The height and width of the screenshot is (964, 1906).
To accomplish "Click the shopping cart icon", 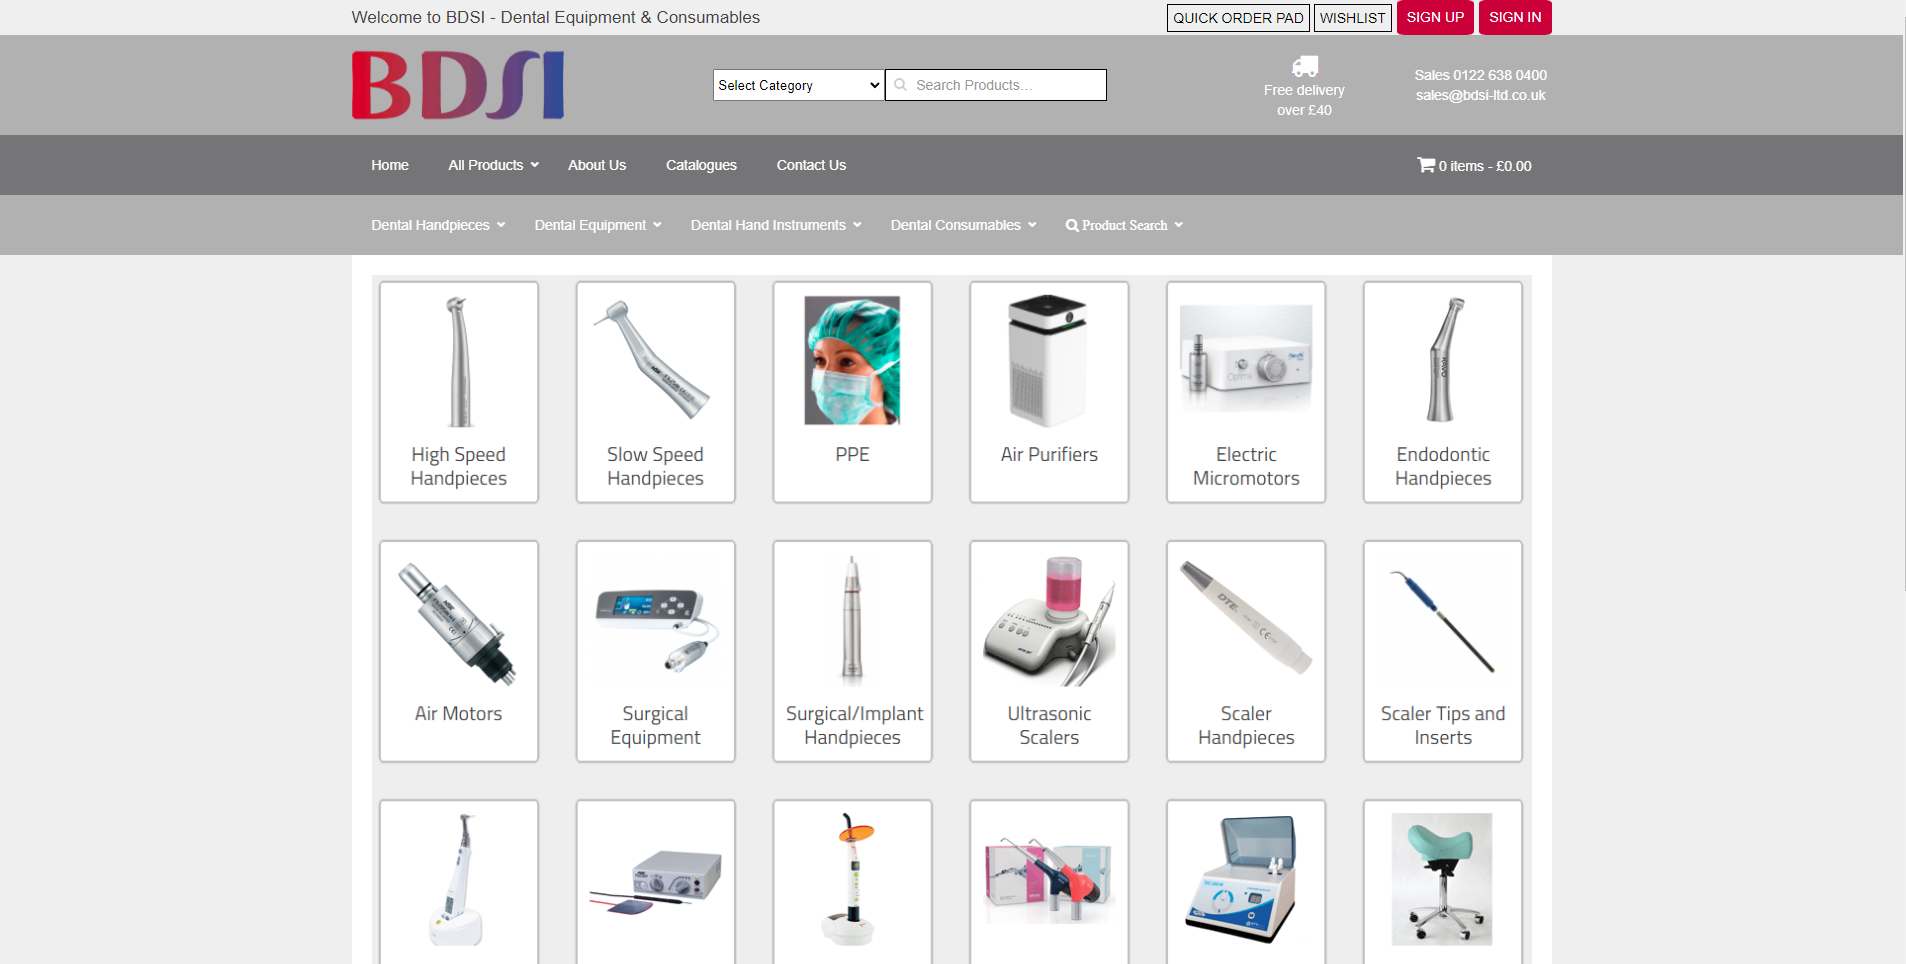I will [x=1425, y=165].
